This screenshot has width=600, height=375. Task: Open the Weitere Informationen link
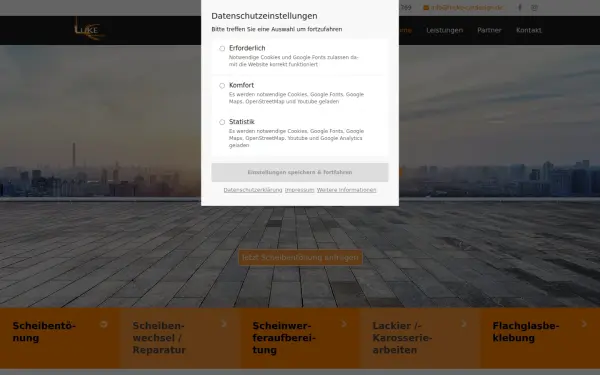point(346,190)
